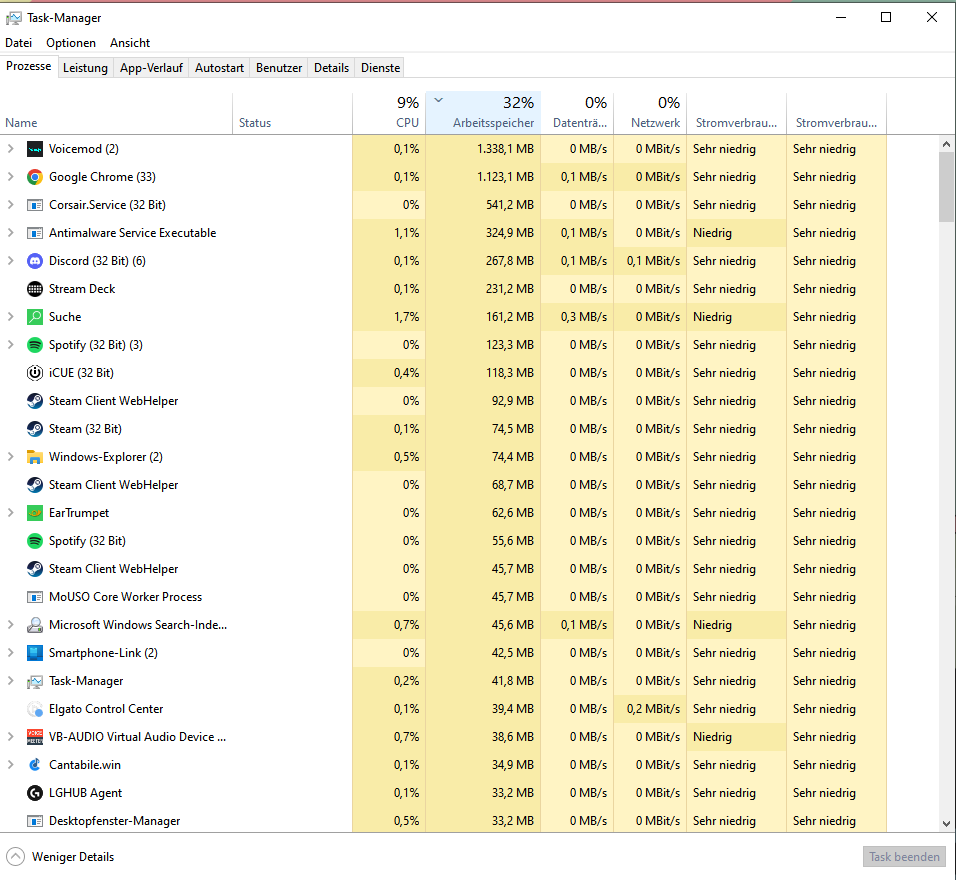Viewport: 956px width, 880px height.
Task: Sort by the Datenträger column header
Action: pos(577,112)
